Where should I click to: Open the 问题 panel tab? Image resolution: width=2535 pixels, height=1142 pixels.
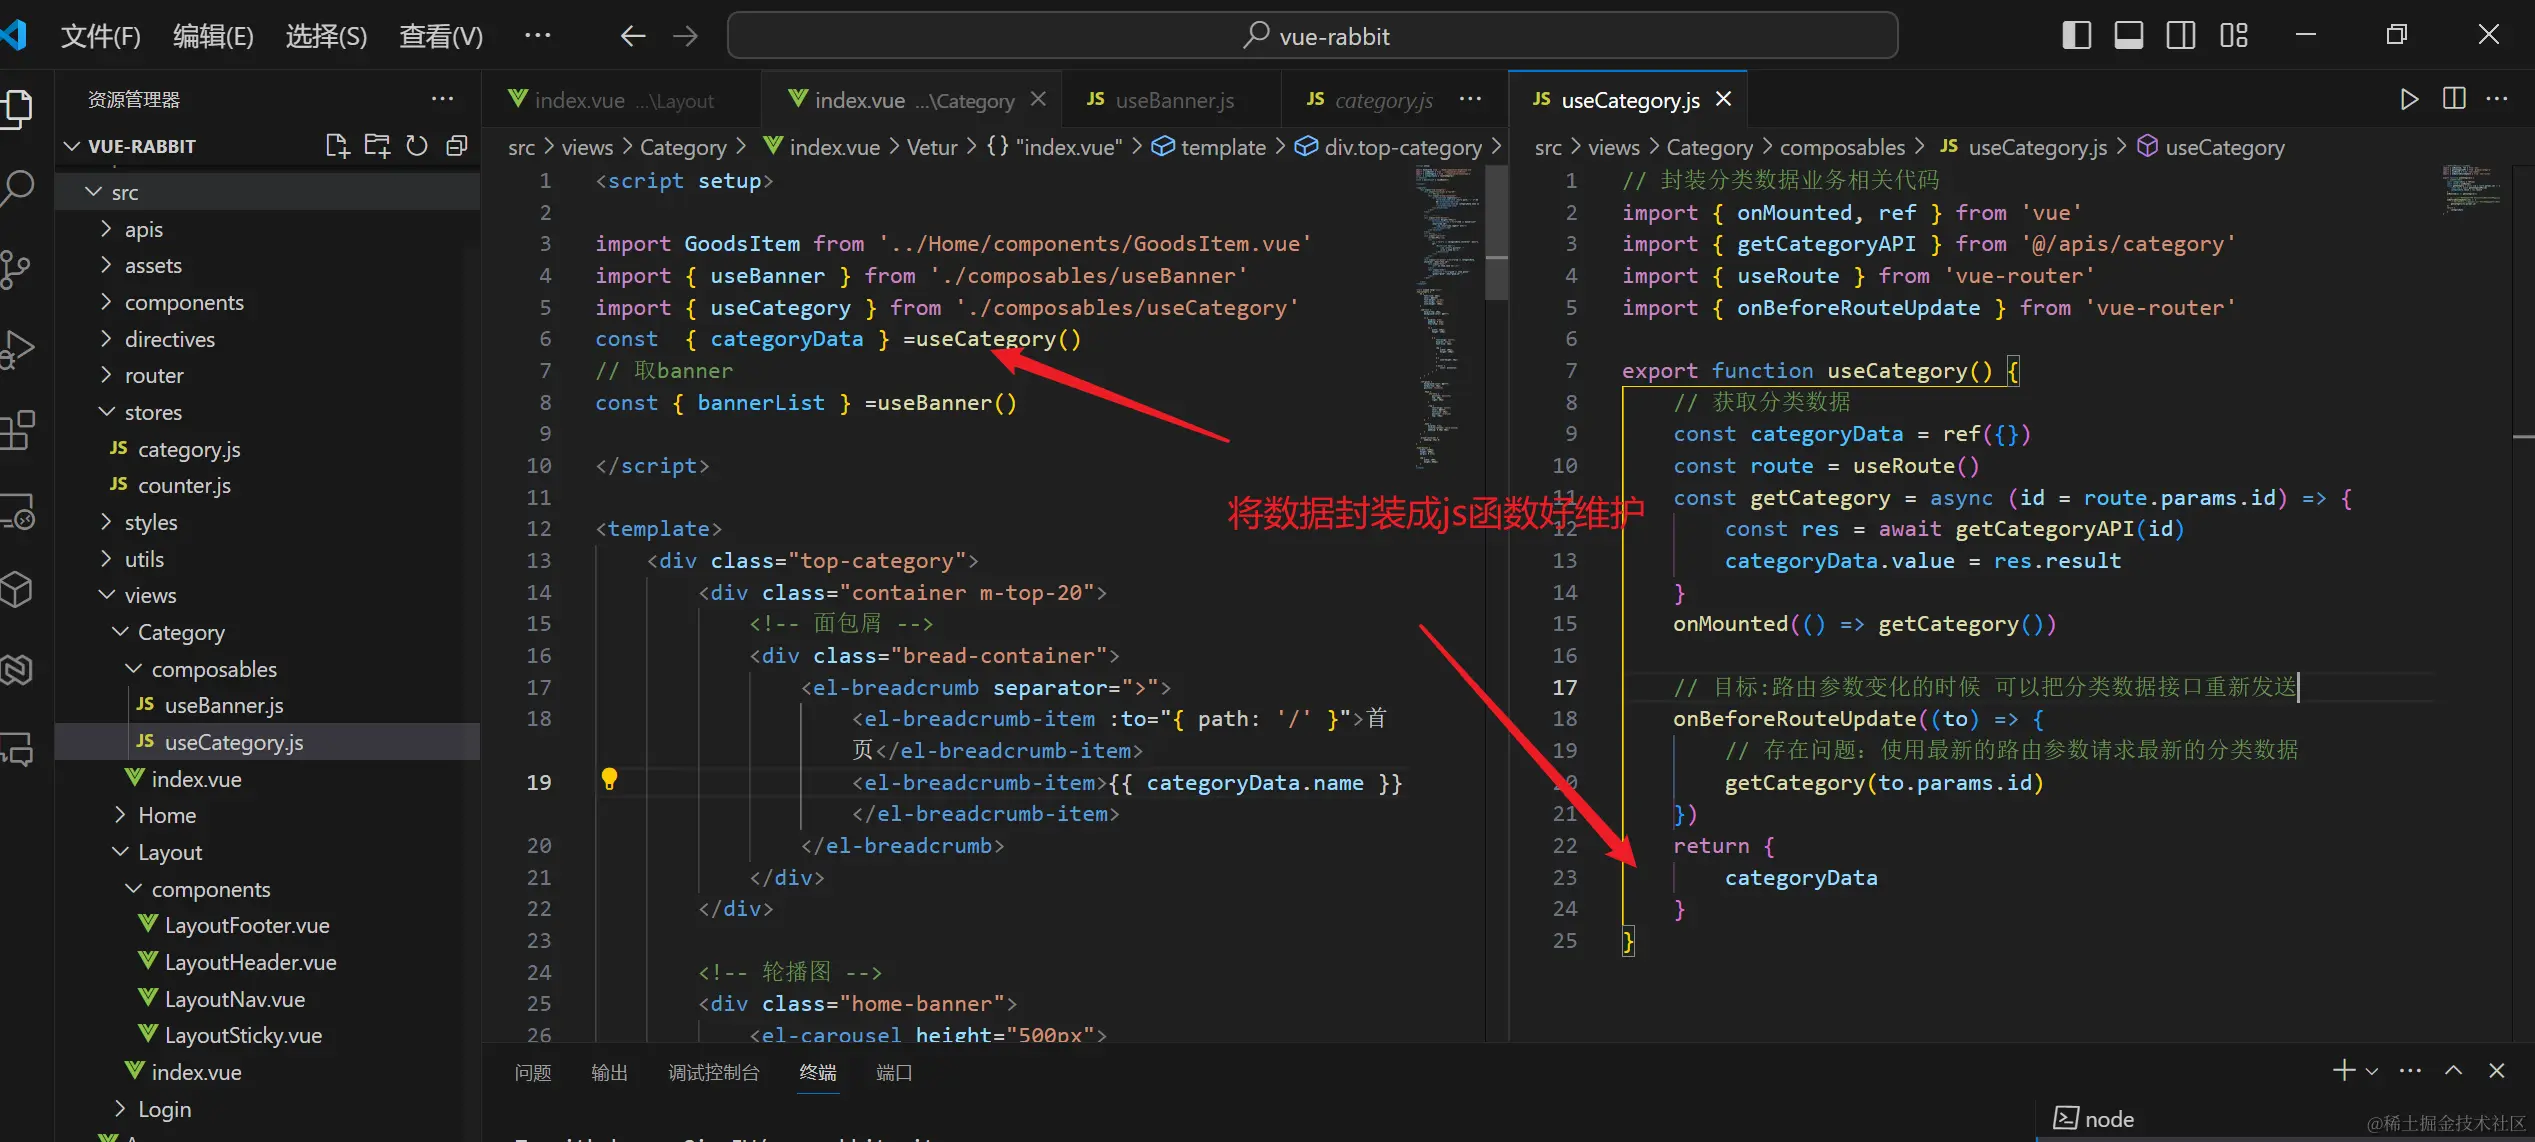click(x=532, y=1072)
